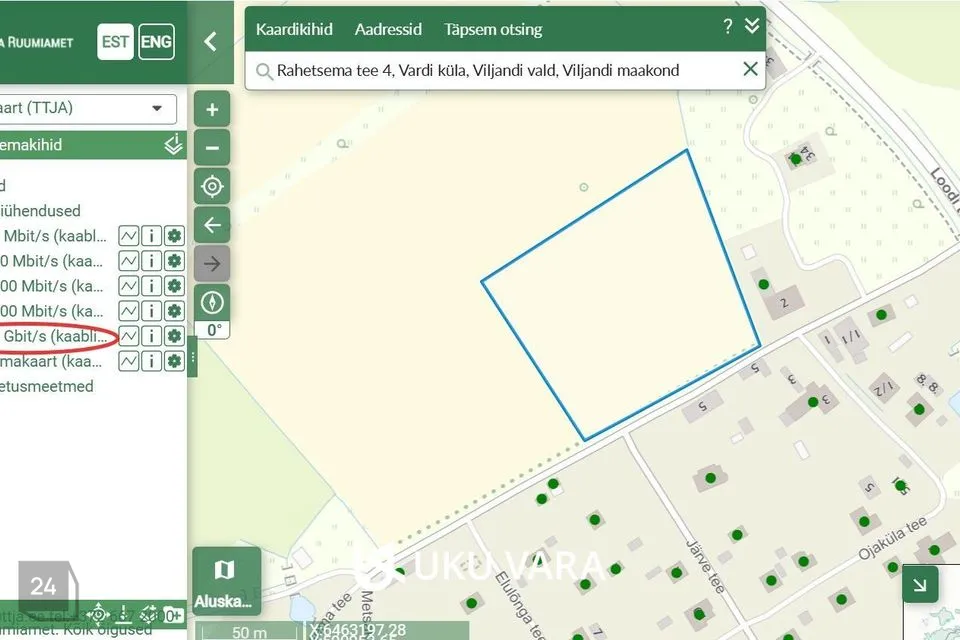Click the X:6463197.28 coordinate readout

pos(357,630)
